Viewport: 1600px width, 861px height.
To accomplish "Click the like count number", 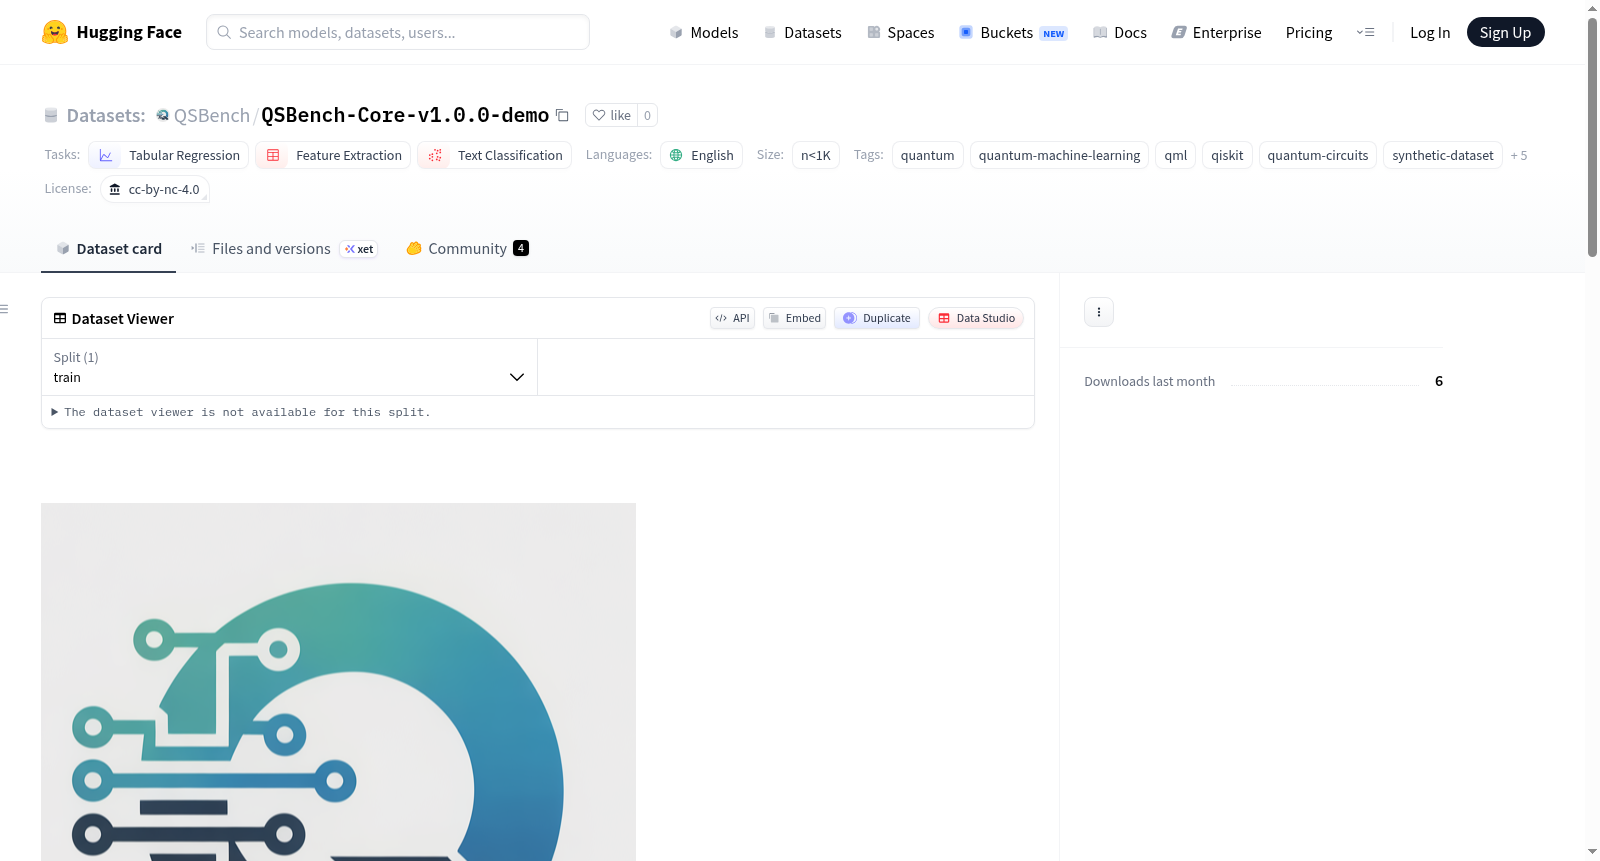I will coord(647,115).
